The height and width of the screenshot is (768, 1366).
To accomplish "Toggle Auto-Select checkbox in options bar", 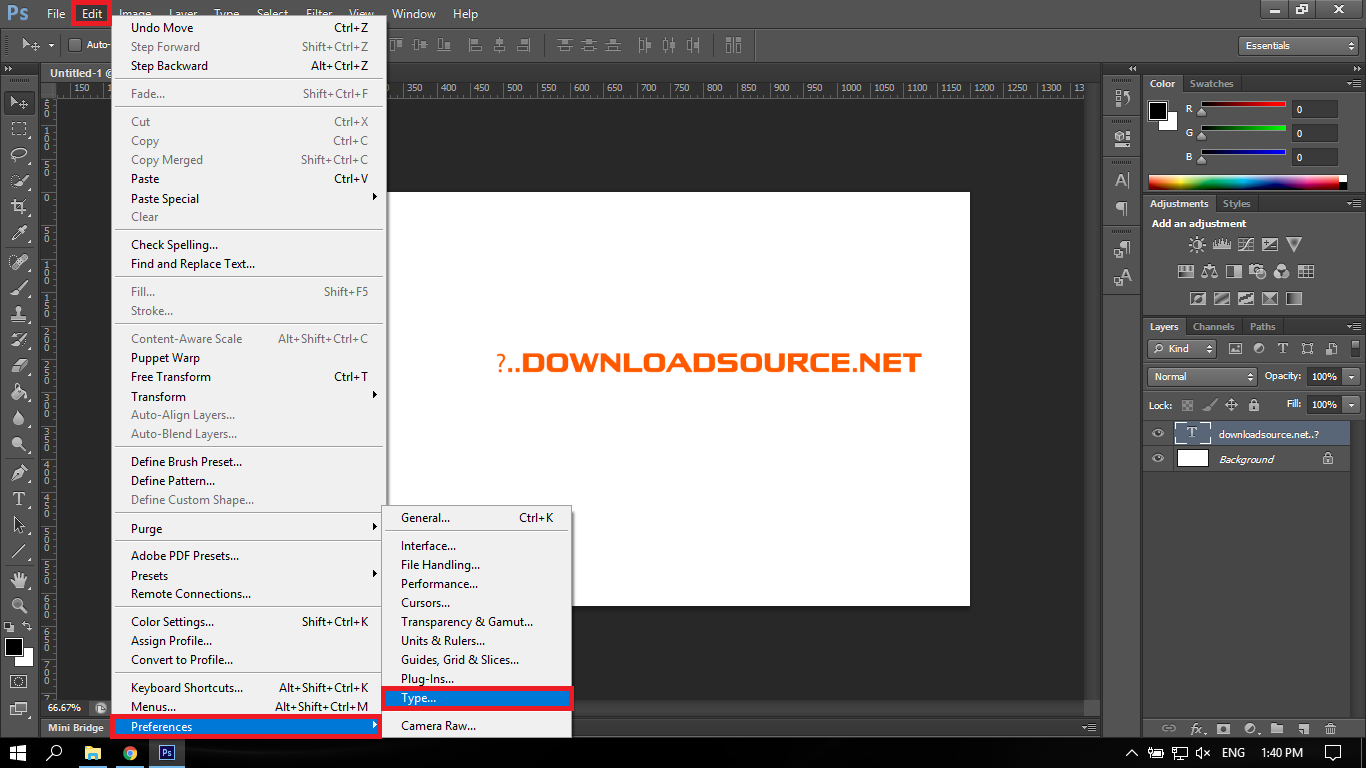I will [75, 45].
